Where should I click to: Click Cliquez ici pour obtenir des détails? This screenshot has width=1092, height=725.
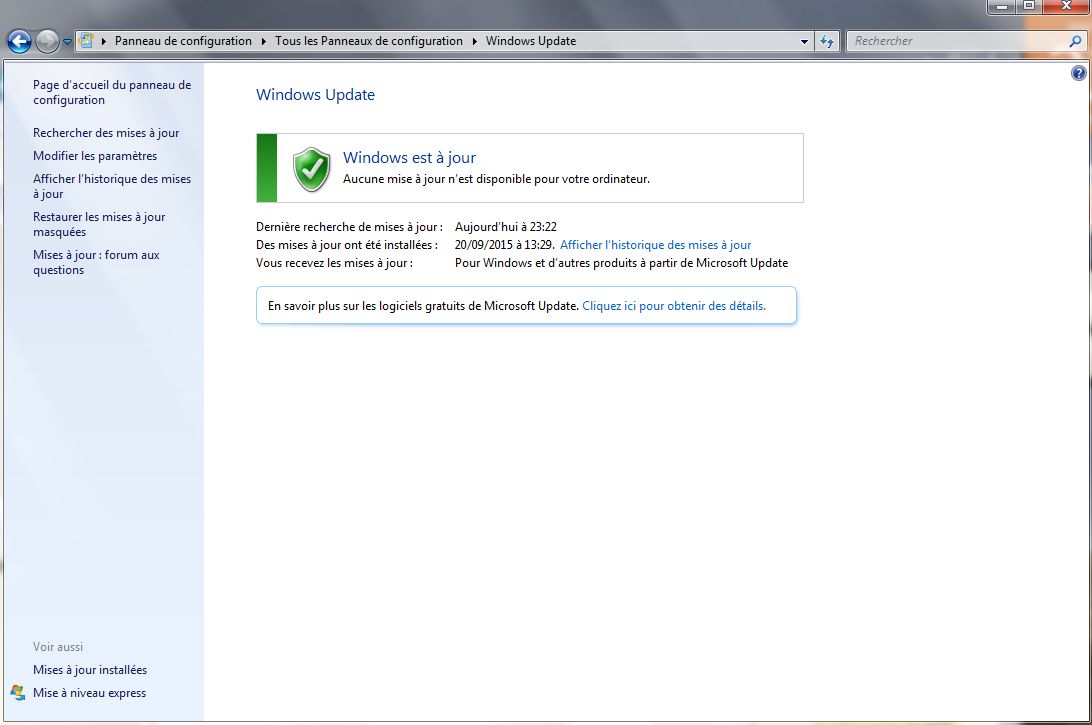pyautogui.click(x=673, y=306)
